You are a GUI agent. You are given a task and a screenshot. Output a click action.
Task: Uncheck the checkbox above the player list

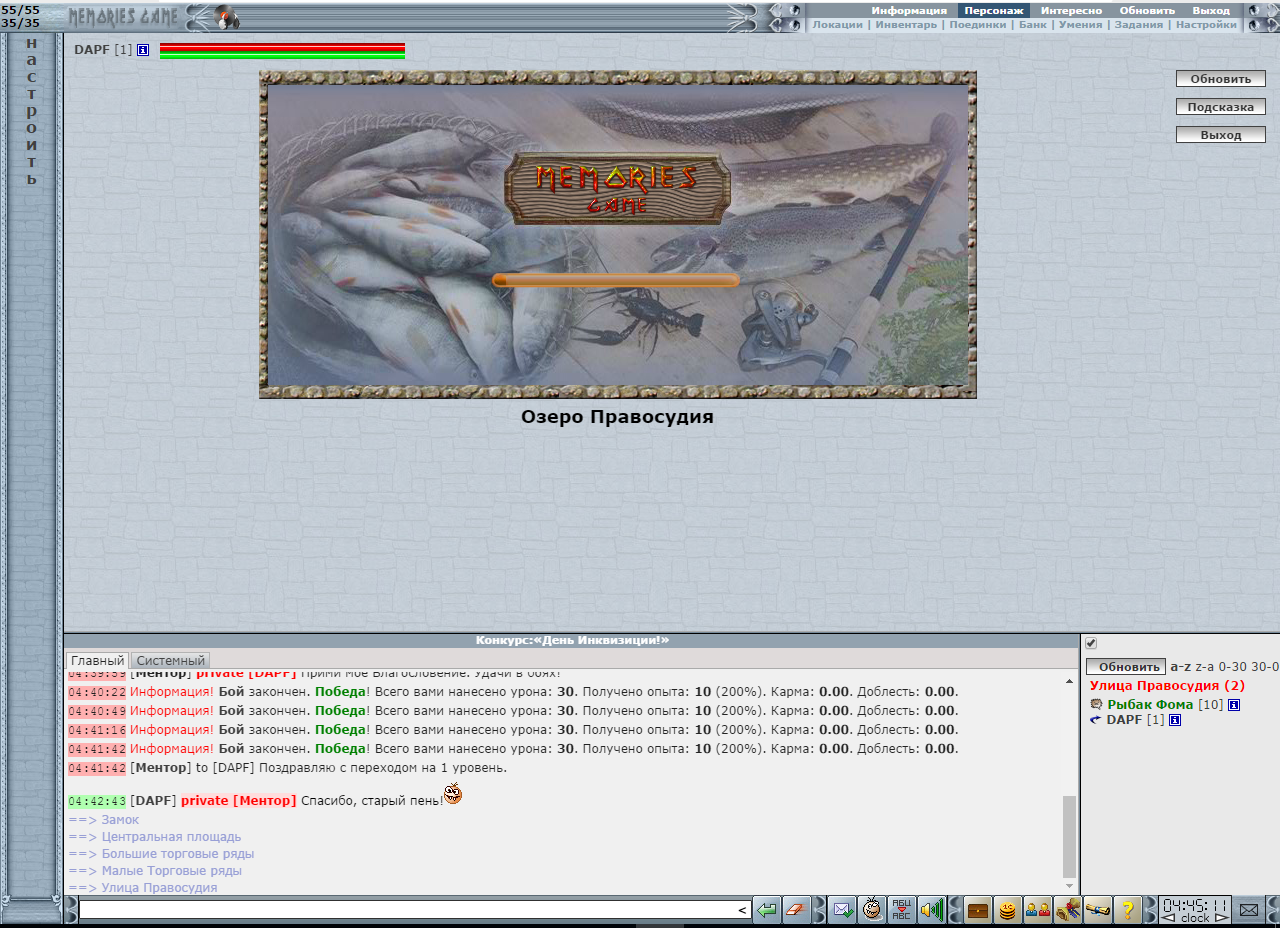coord(1091,643)
